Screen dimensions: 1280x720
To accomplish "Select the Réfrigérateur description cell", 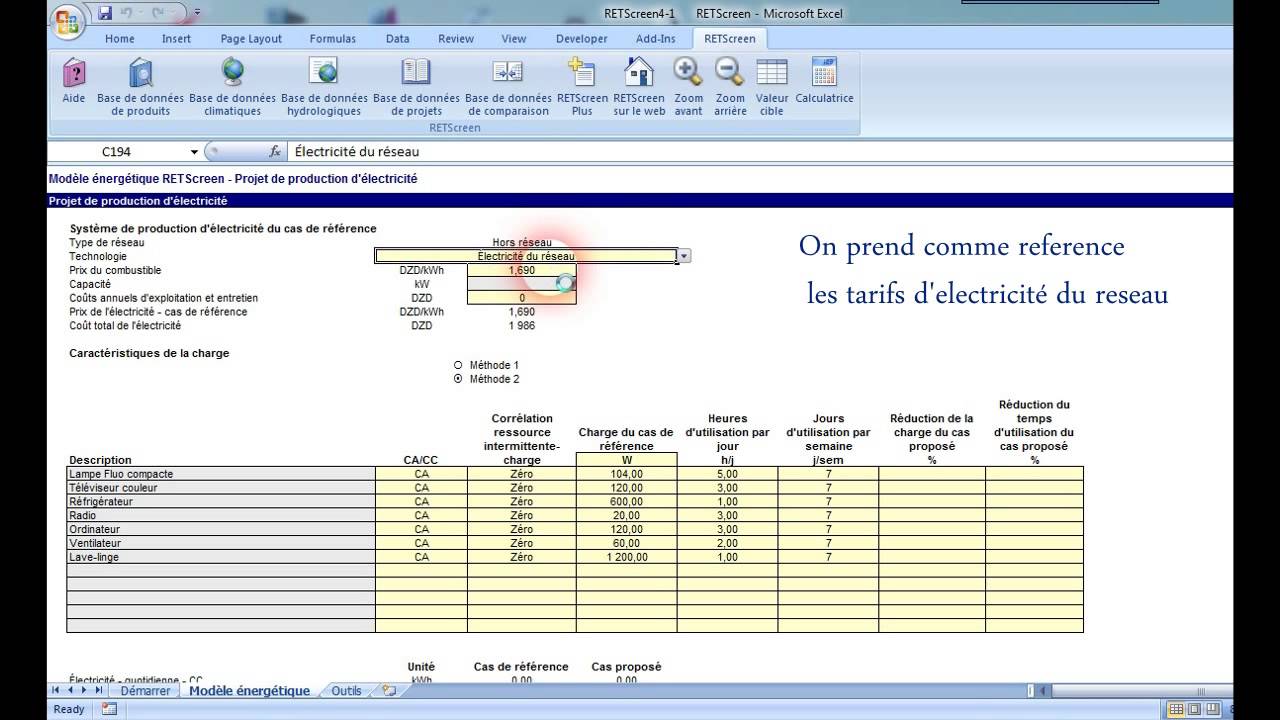I will pyautogui.click(x=221, y=502).
